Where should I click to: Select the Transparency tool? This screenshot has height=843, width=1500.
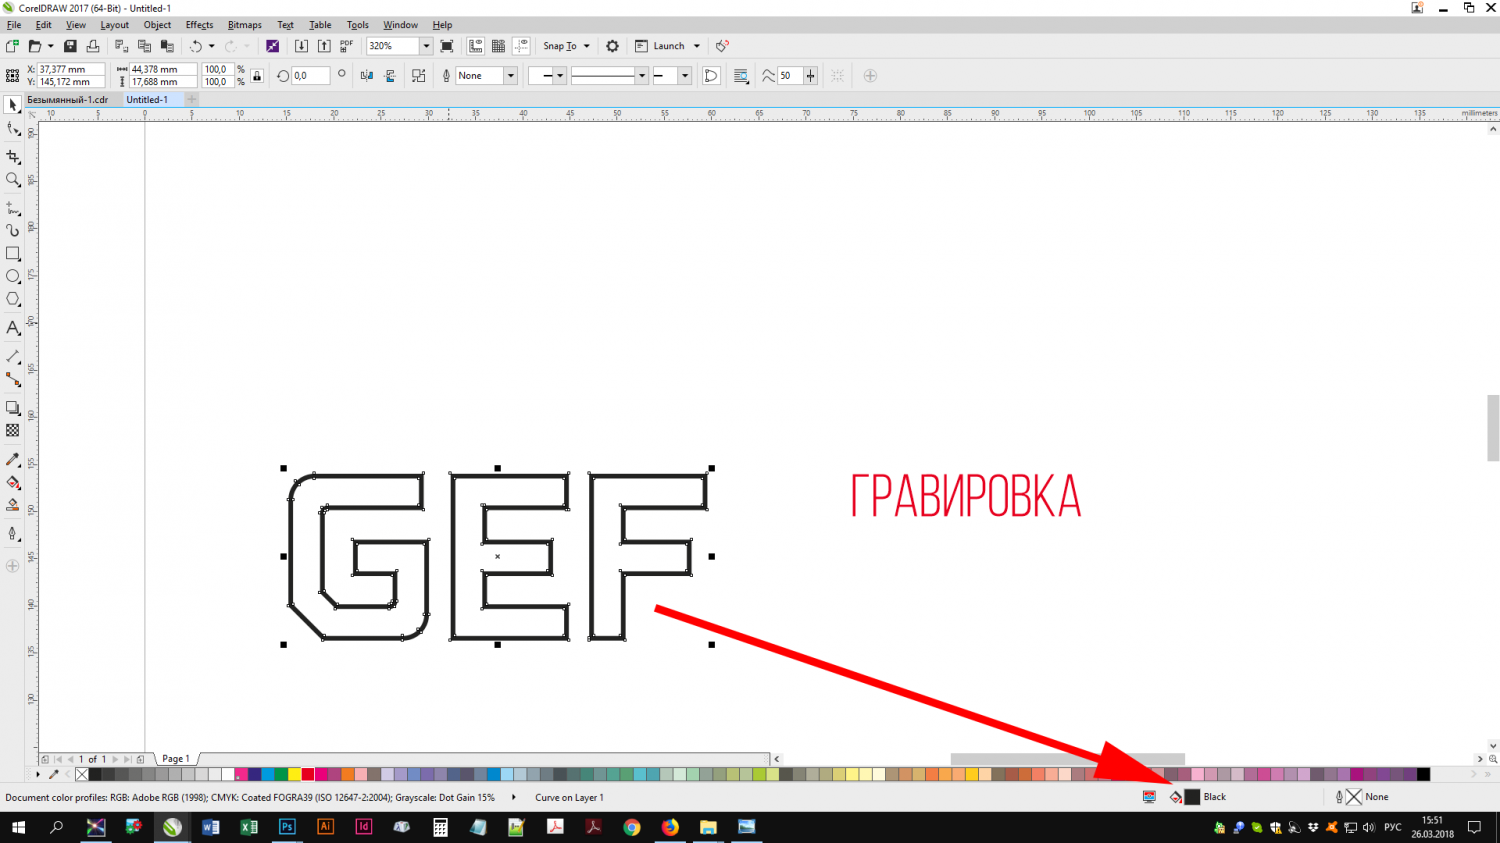pos(13,431)
